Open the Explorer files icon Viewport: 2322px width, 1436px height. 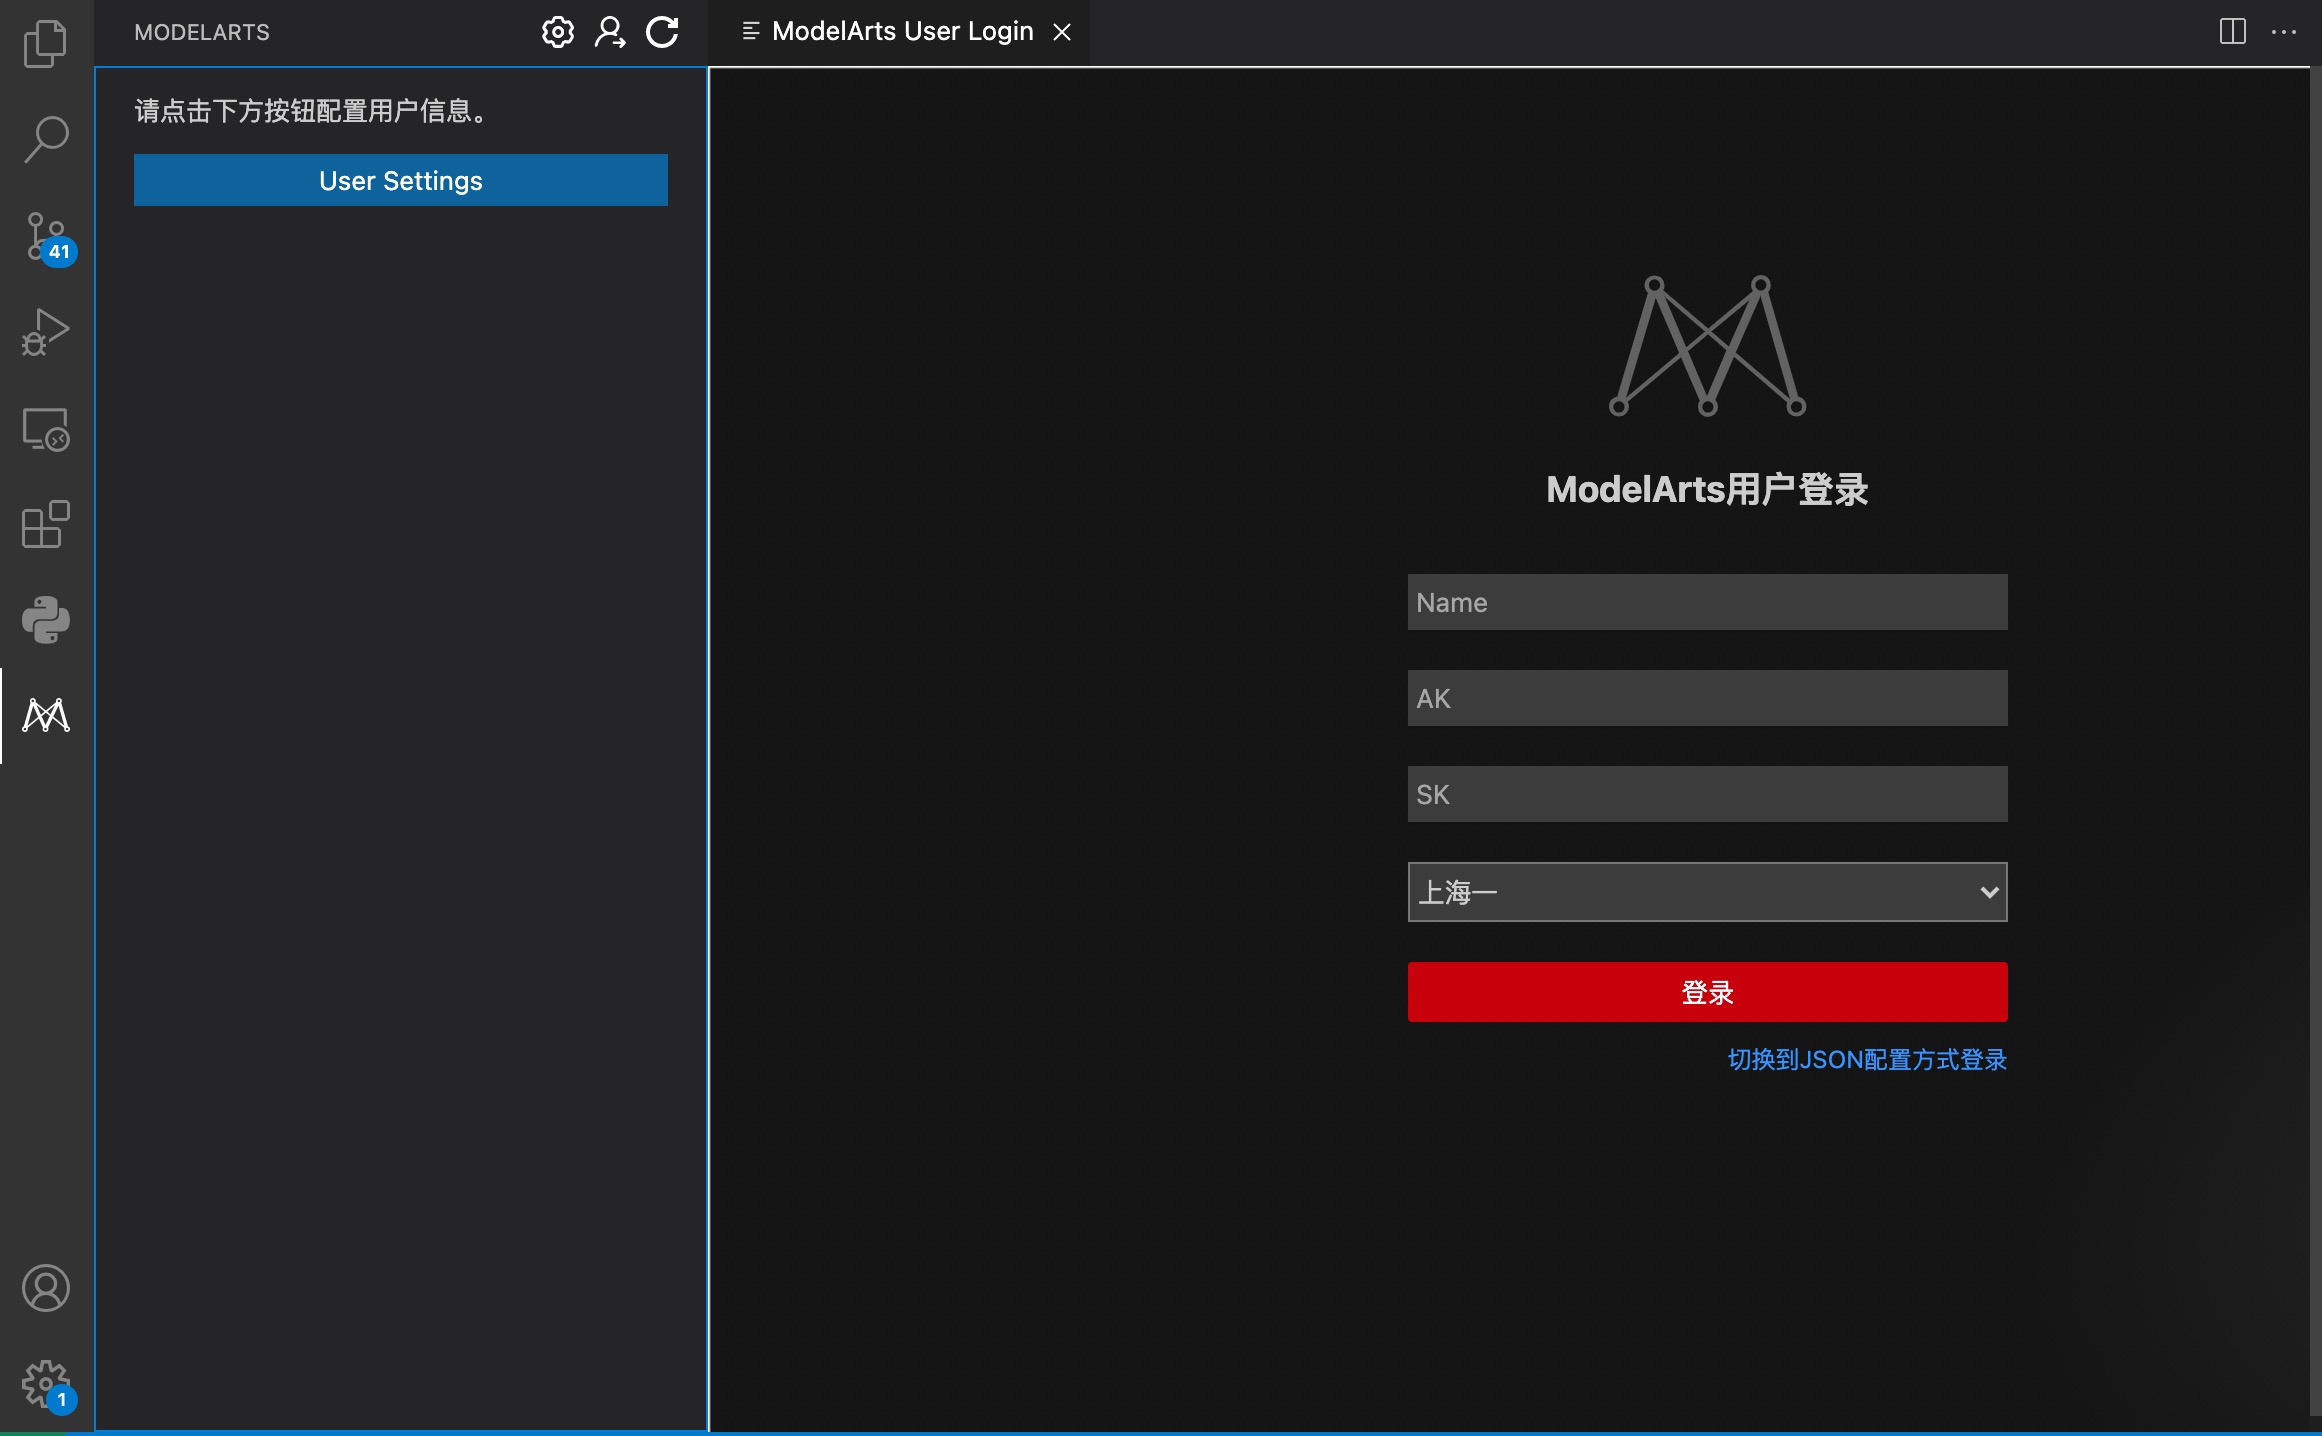point(45,44)
